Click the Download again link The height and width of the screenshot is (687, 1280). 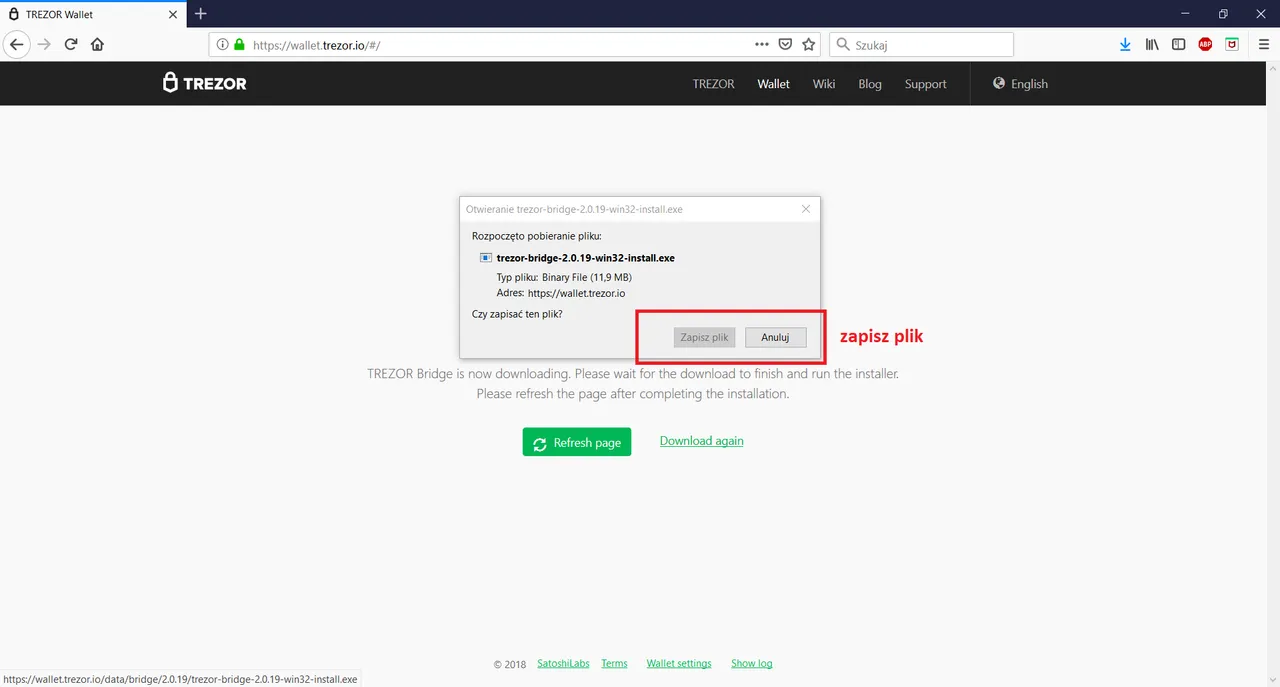pyautogui.click(x=701, y=441)
